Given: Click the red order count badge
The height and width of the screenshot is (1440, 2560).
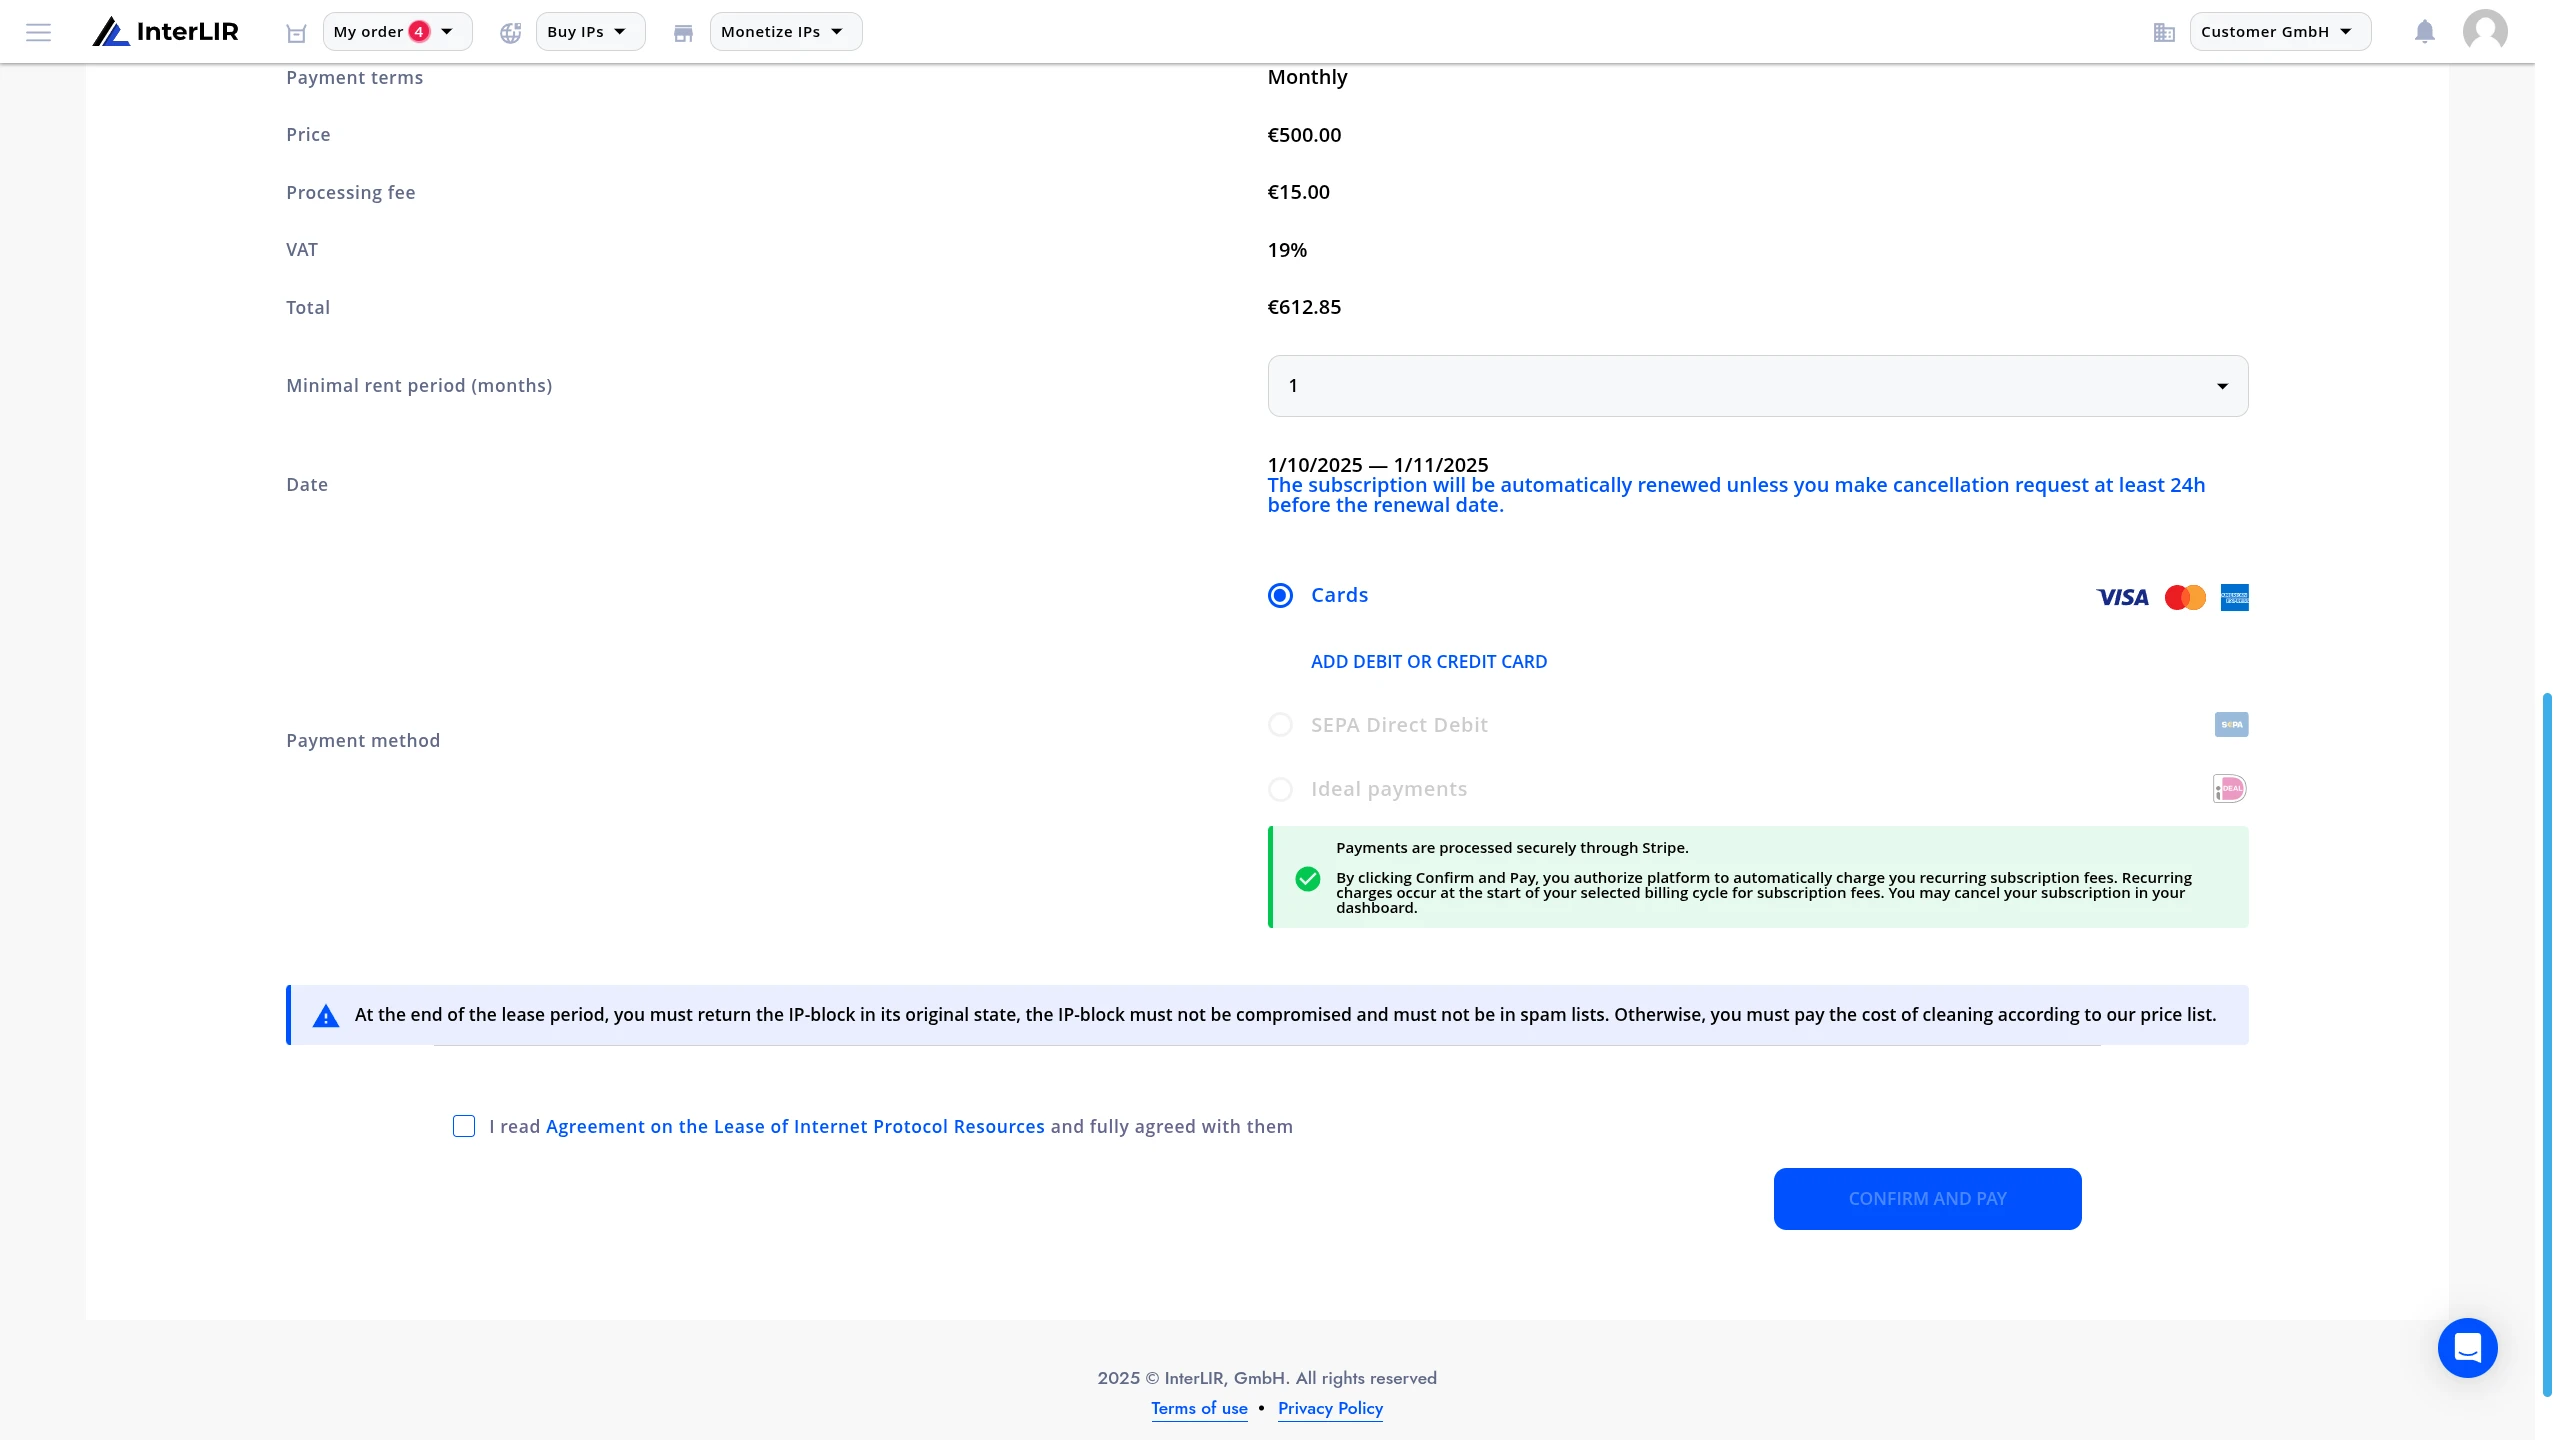Looking at the screenshot, I should click(419, 31).
